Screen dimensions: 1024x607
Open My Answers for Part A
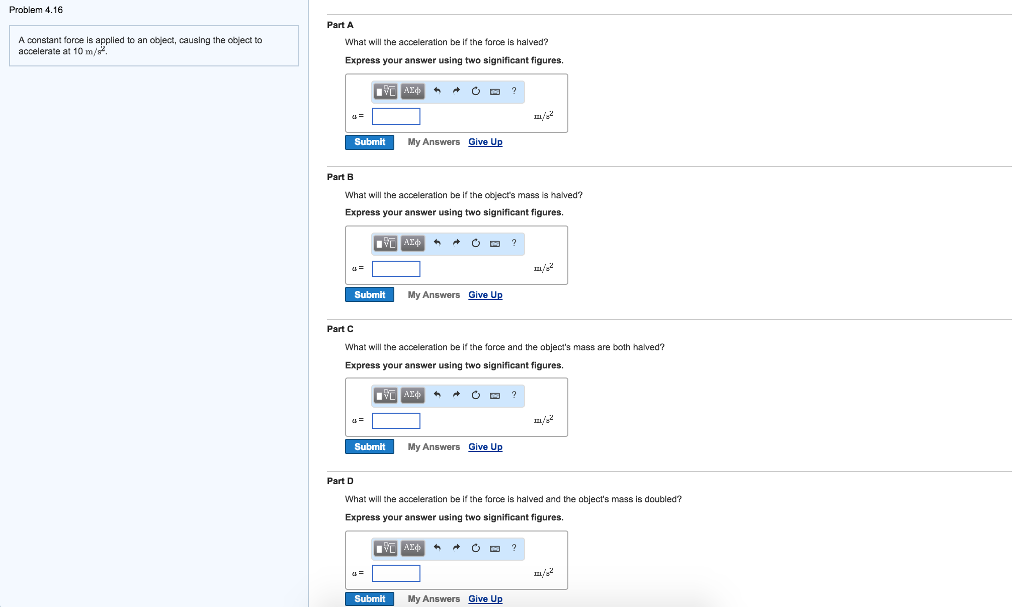tap(434, 142)
